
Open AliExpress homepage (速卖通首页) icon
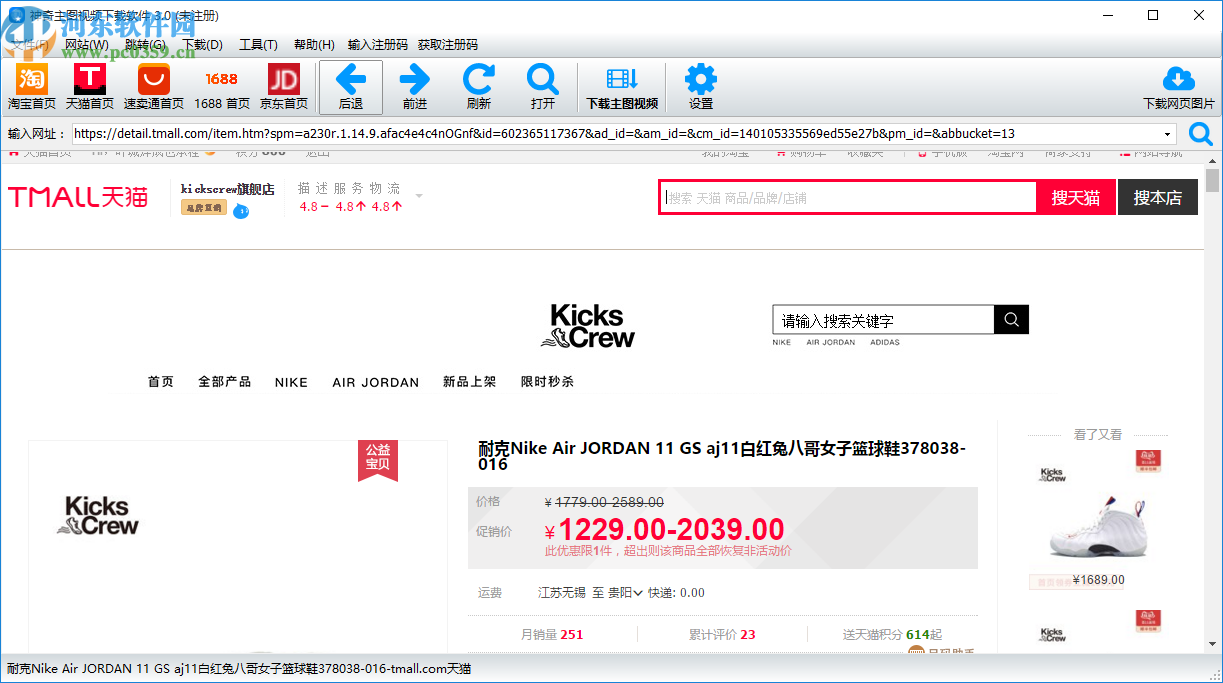[x=152, y=86]
